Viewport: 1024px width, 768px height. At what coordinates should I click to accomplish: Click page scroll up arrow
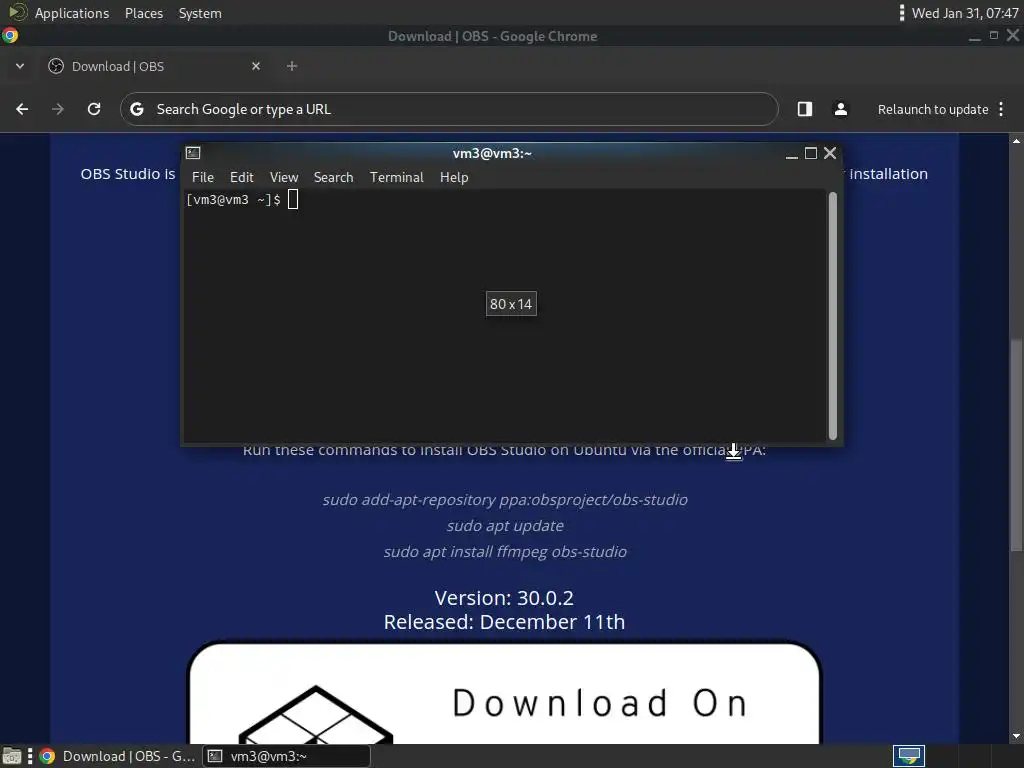tap(1016, 141)
